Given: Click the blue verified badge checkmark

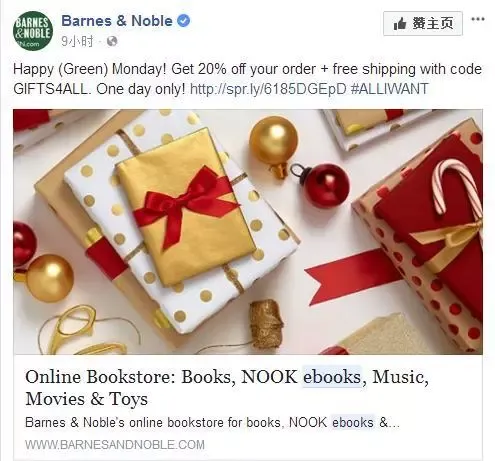Looking at the screenshot, I should pos(183,21).
